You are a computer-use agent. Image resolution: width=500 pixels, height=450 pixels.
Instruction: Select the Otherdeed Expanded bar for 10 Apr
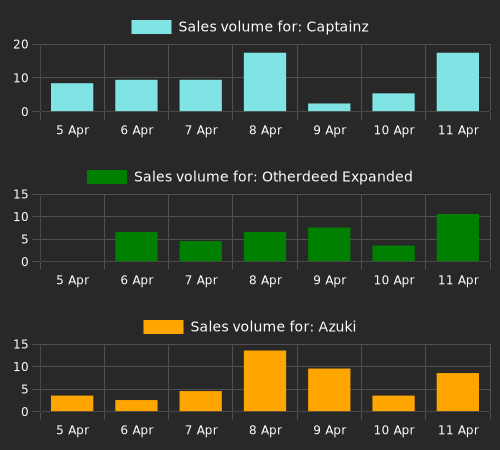tap(394, 253)
